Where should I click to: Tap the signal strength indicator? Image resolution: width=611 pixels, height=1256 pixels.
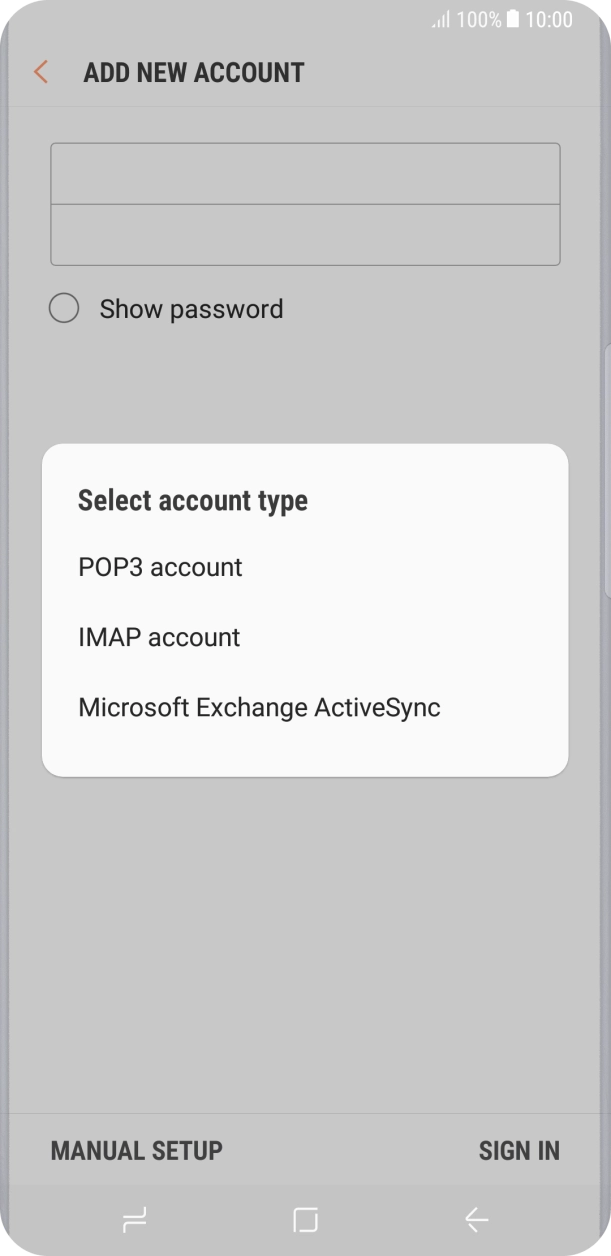440,20
